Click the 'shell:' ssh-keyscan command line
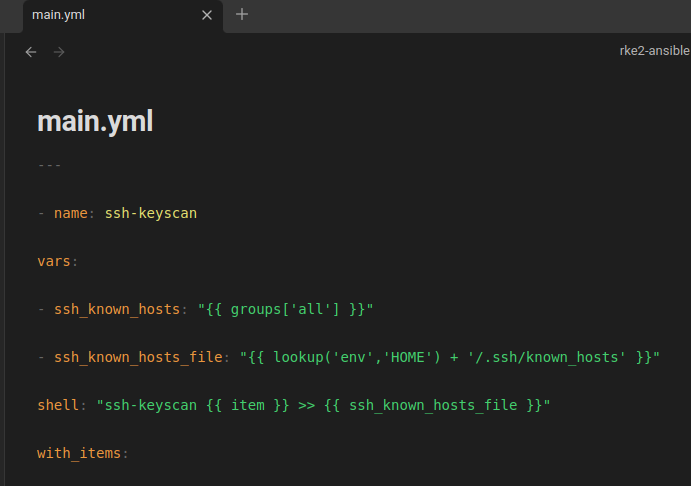 (x=294, y=405)
